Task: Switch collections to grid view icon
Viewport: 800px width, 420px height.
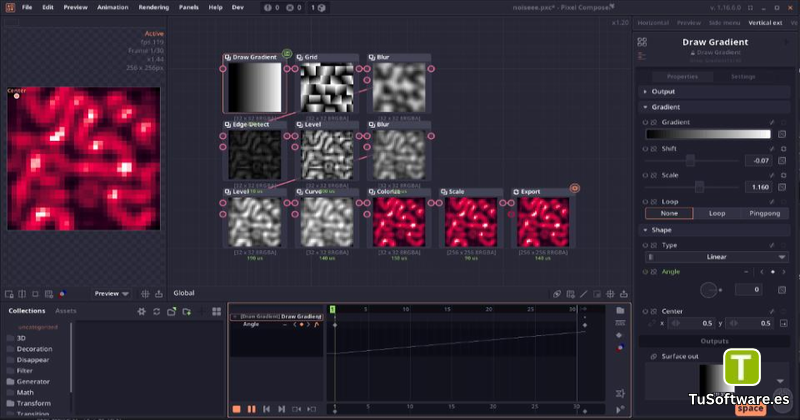Action: 217,311
